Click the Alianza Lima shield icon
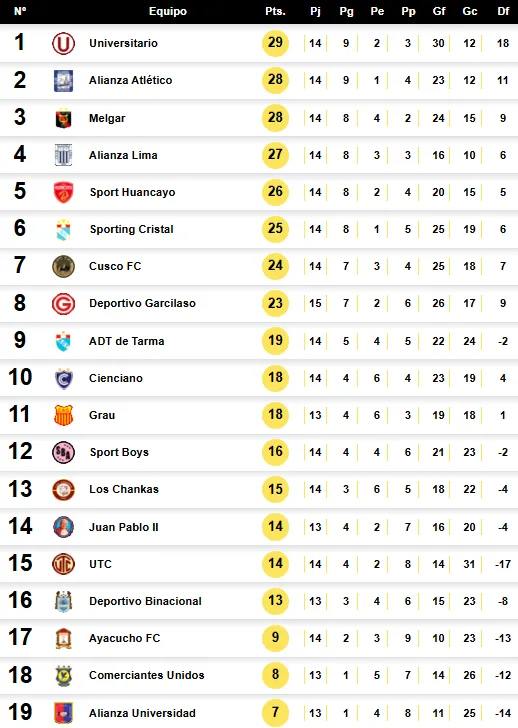This screenshot has height=728, width=518. 63,155
